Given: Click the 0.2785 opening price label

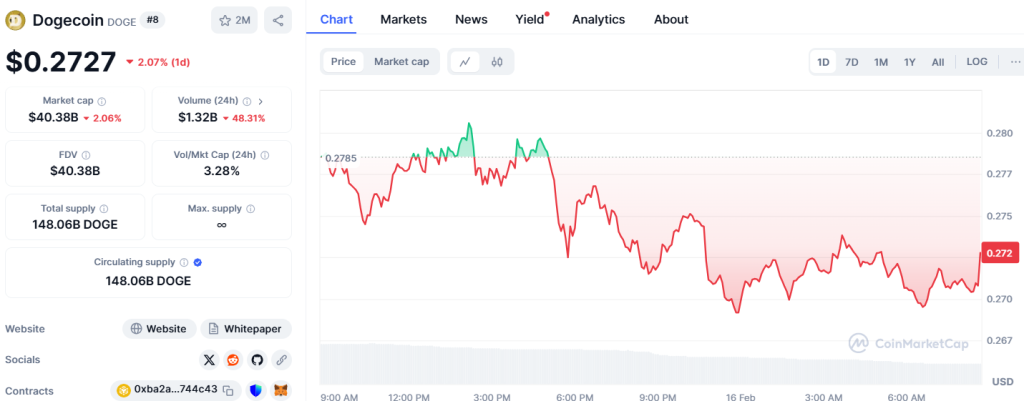Looking at the screenshot, I should click(340, 157).
